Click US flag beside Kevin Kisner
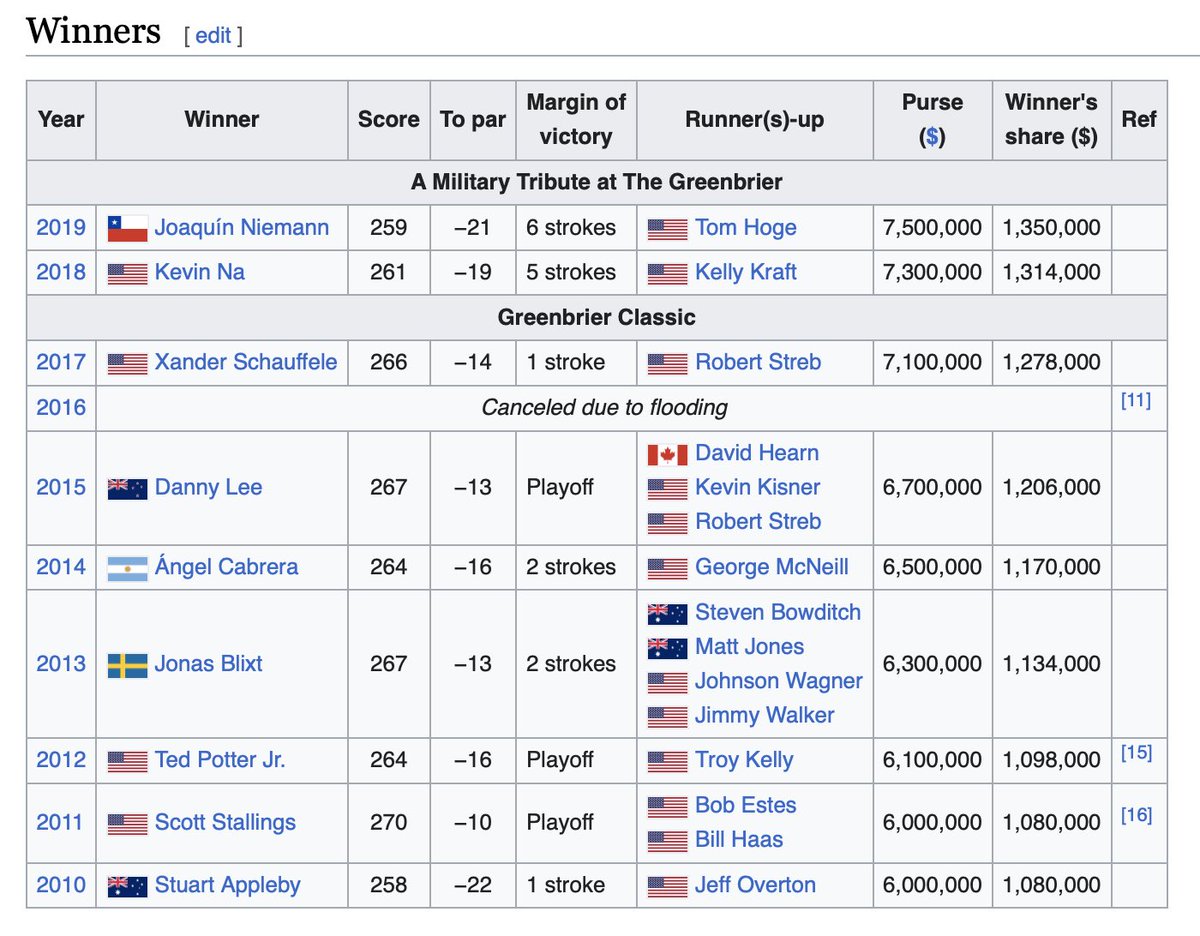 point(668,488)
